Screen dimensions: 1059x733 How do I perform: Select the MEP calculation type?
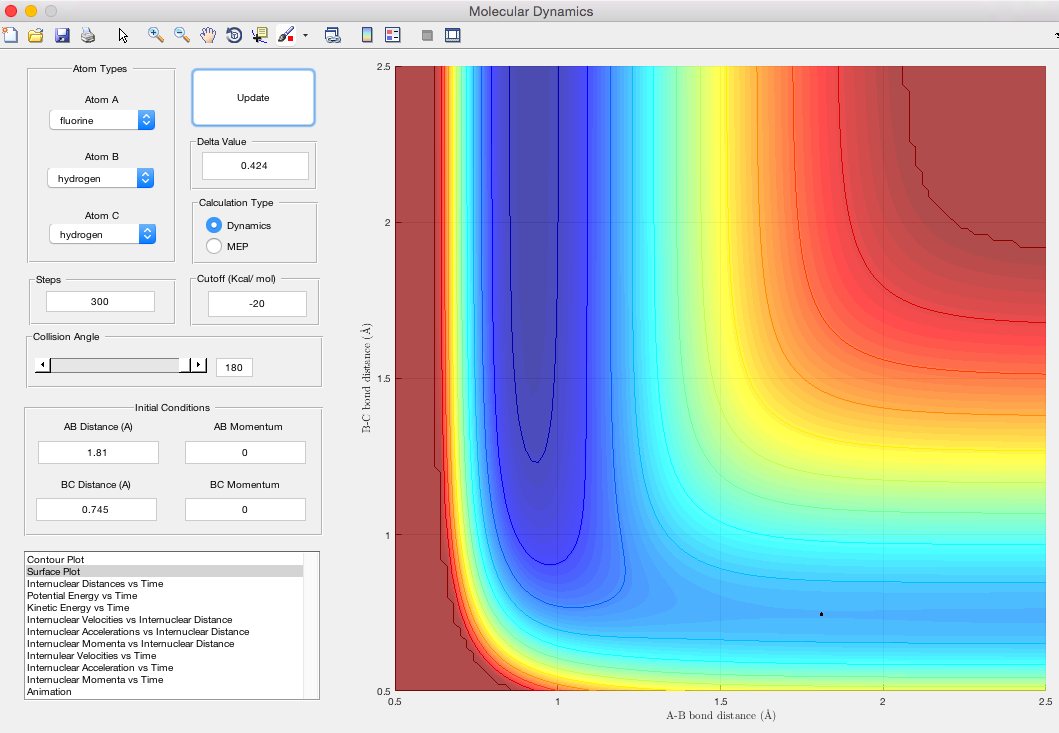[214, 246]
